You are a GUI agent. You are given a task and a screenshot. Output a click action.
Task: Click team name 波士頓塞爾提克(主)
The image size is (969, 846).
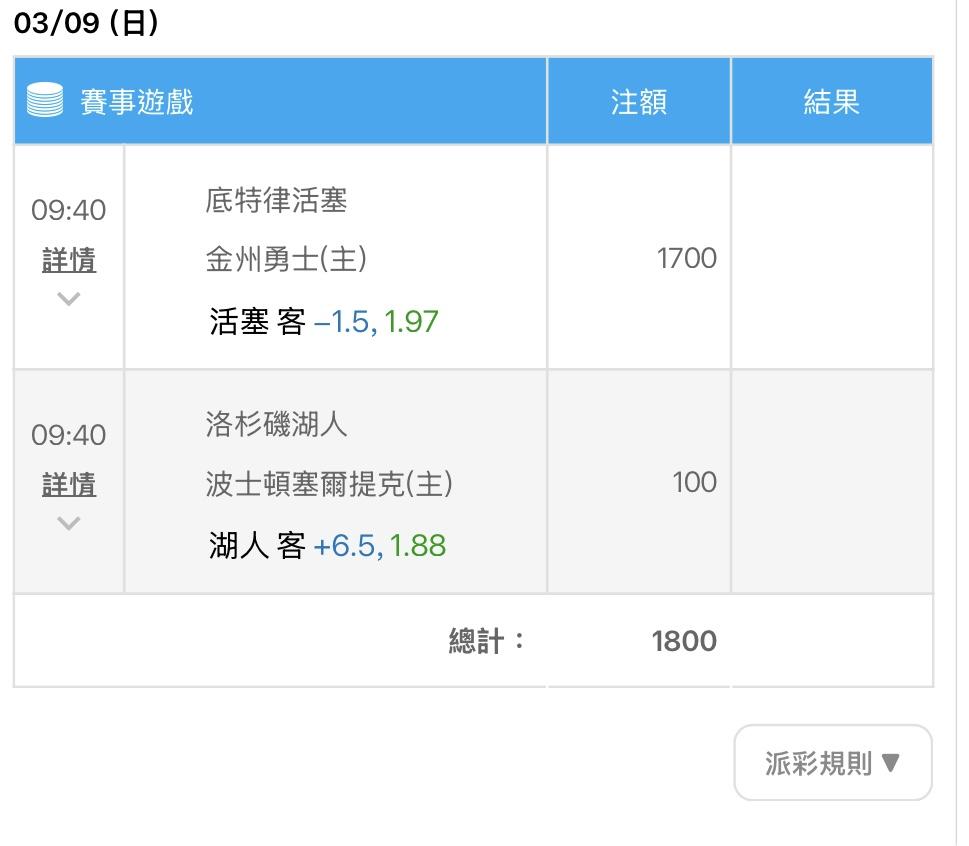[329, 483]
